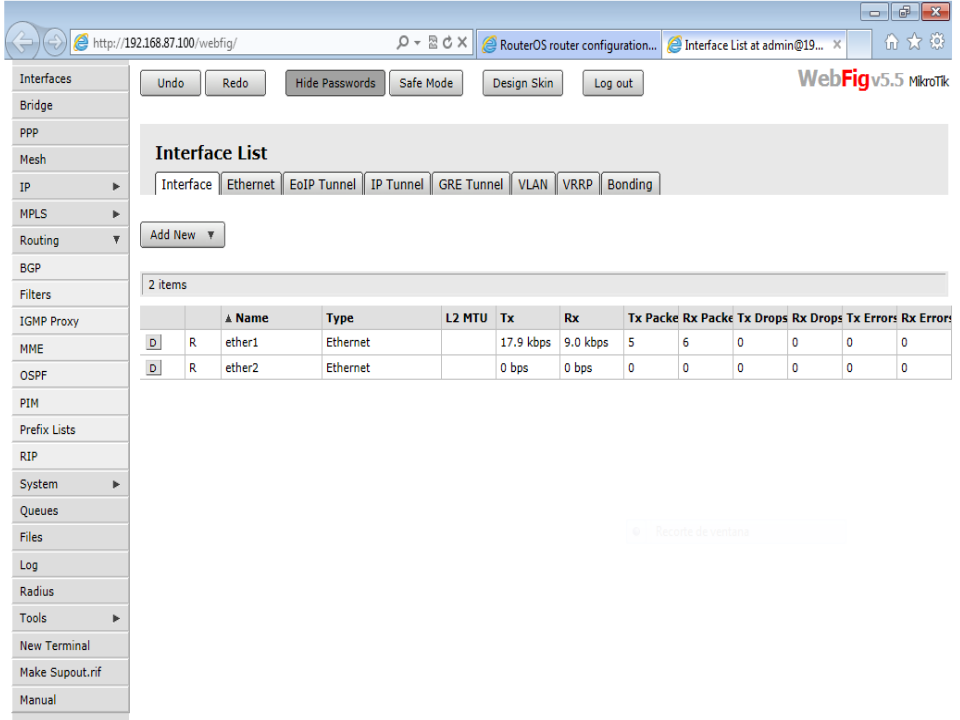Open the browser settings gear icon
The height and width of the screenshot is (720, 960).
point(938,43)
